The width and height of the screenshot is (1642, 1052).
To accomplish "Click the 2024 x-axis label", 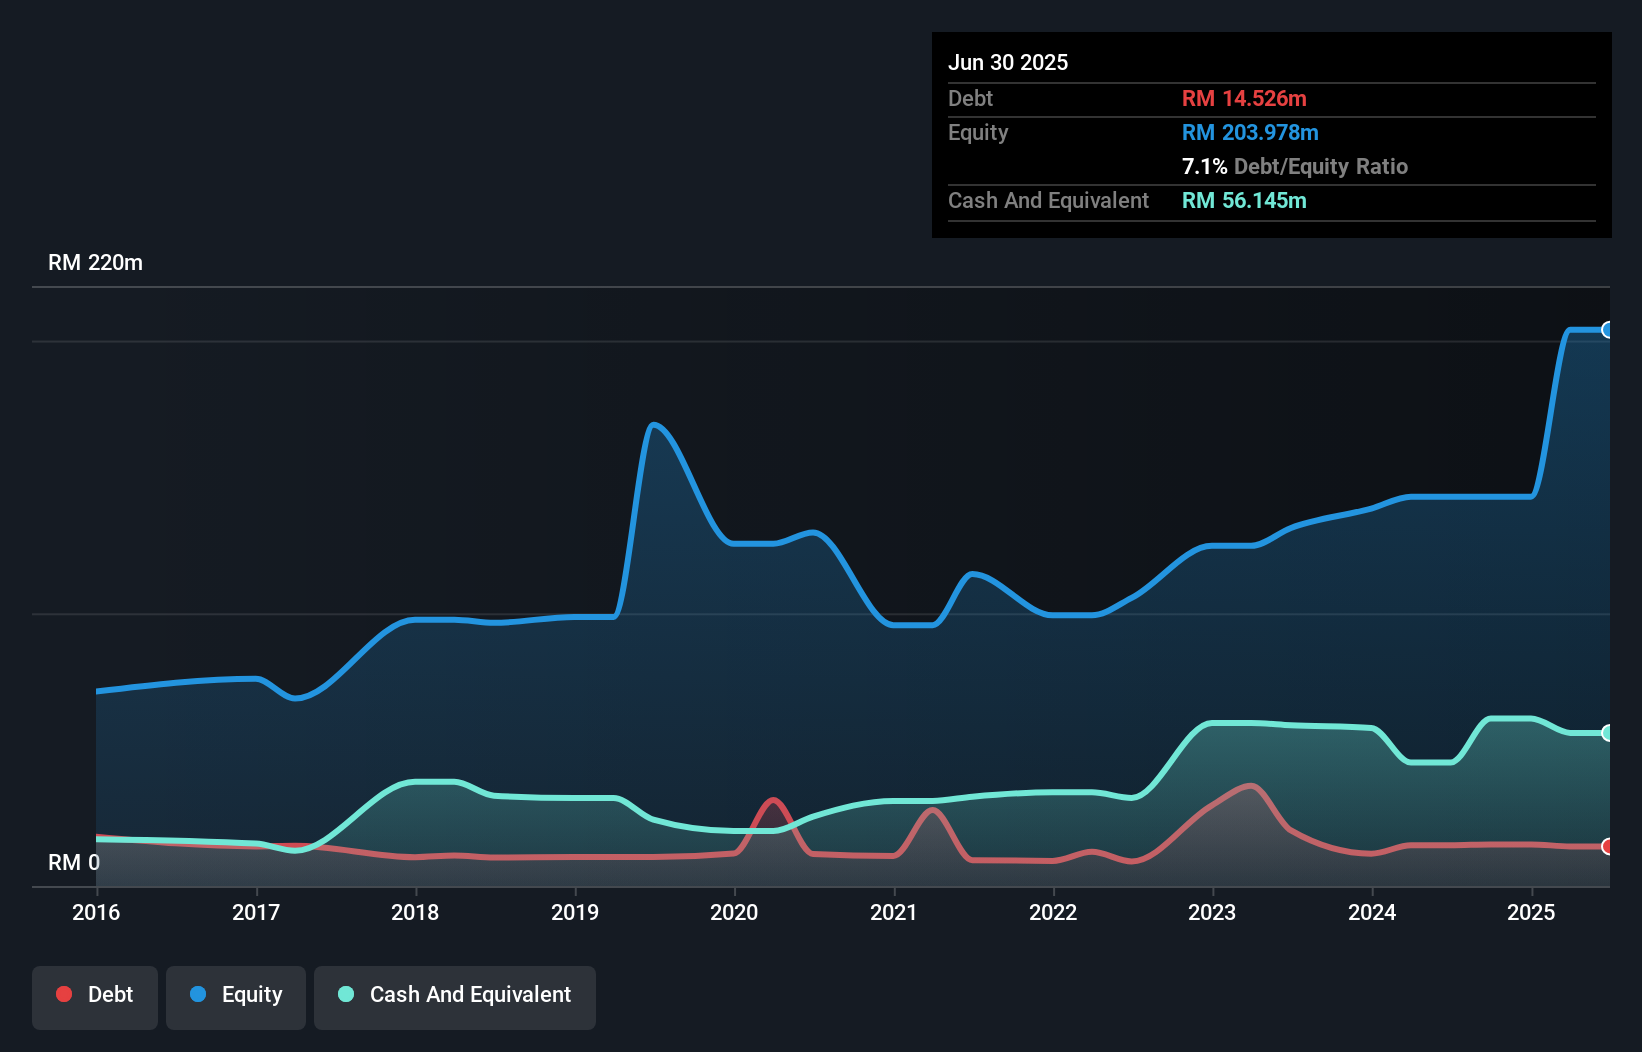I will tap(1372, 912).
